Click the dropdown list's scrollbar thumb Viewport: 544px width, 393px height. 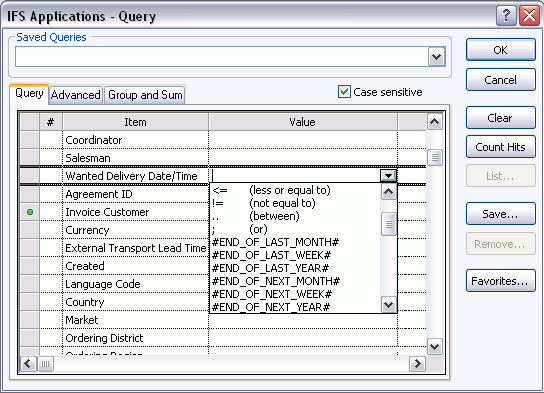coord(389,224)
